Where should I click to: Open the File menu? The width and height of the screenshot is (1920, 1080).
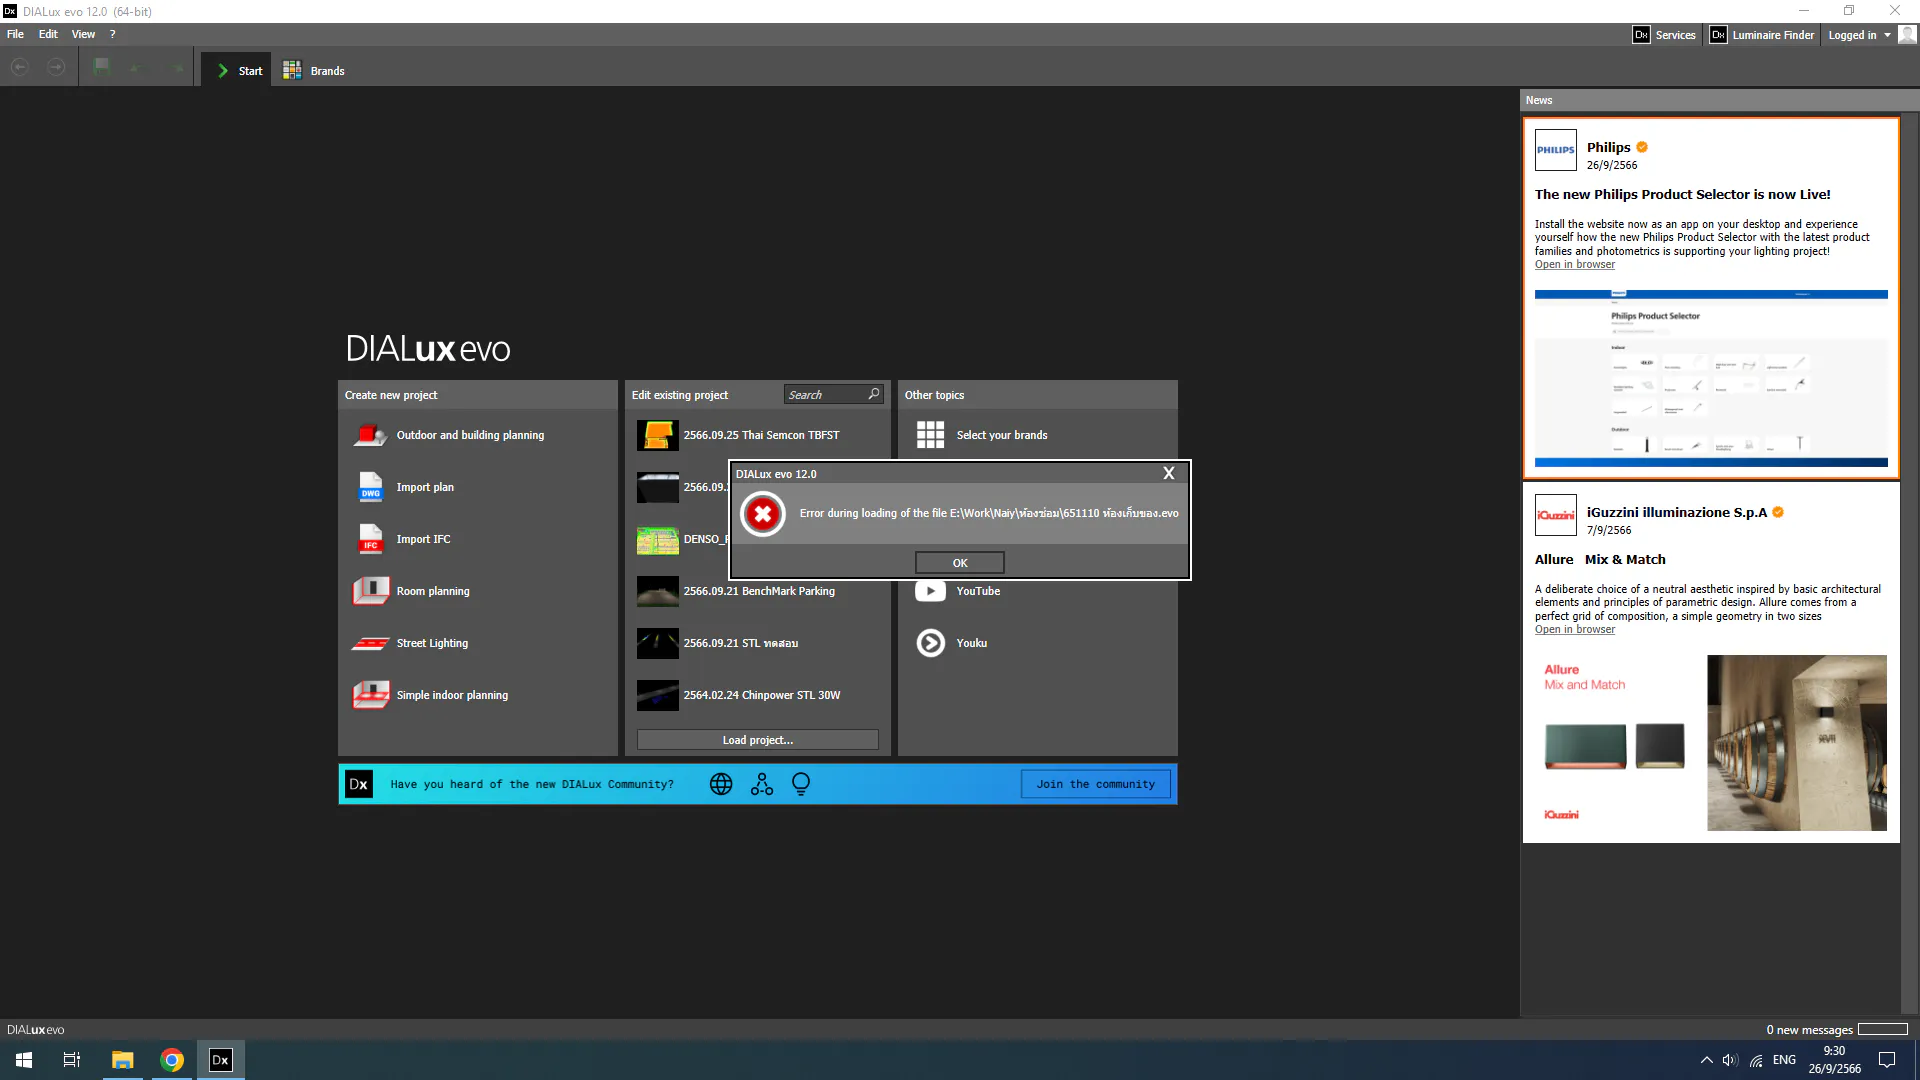15,34
